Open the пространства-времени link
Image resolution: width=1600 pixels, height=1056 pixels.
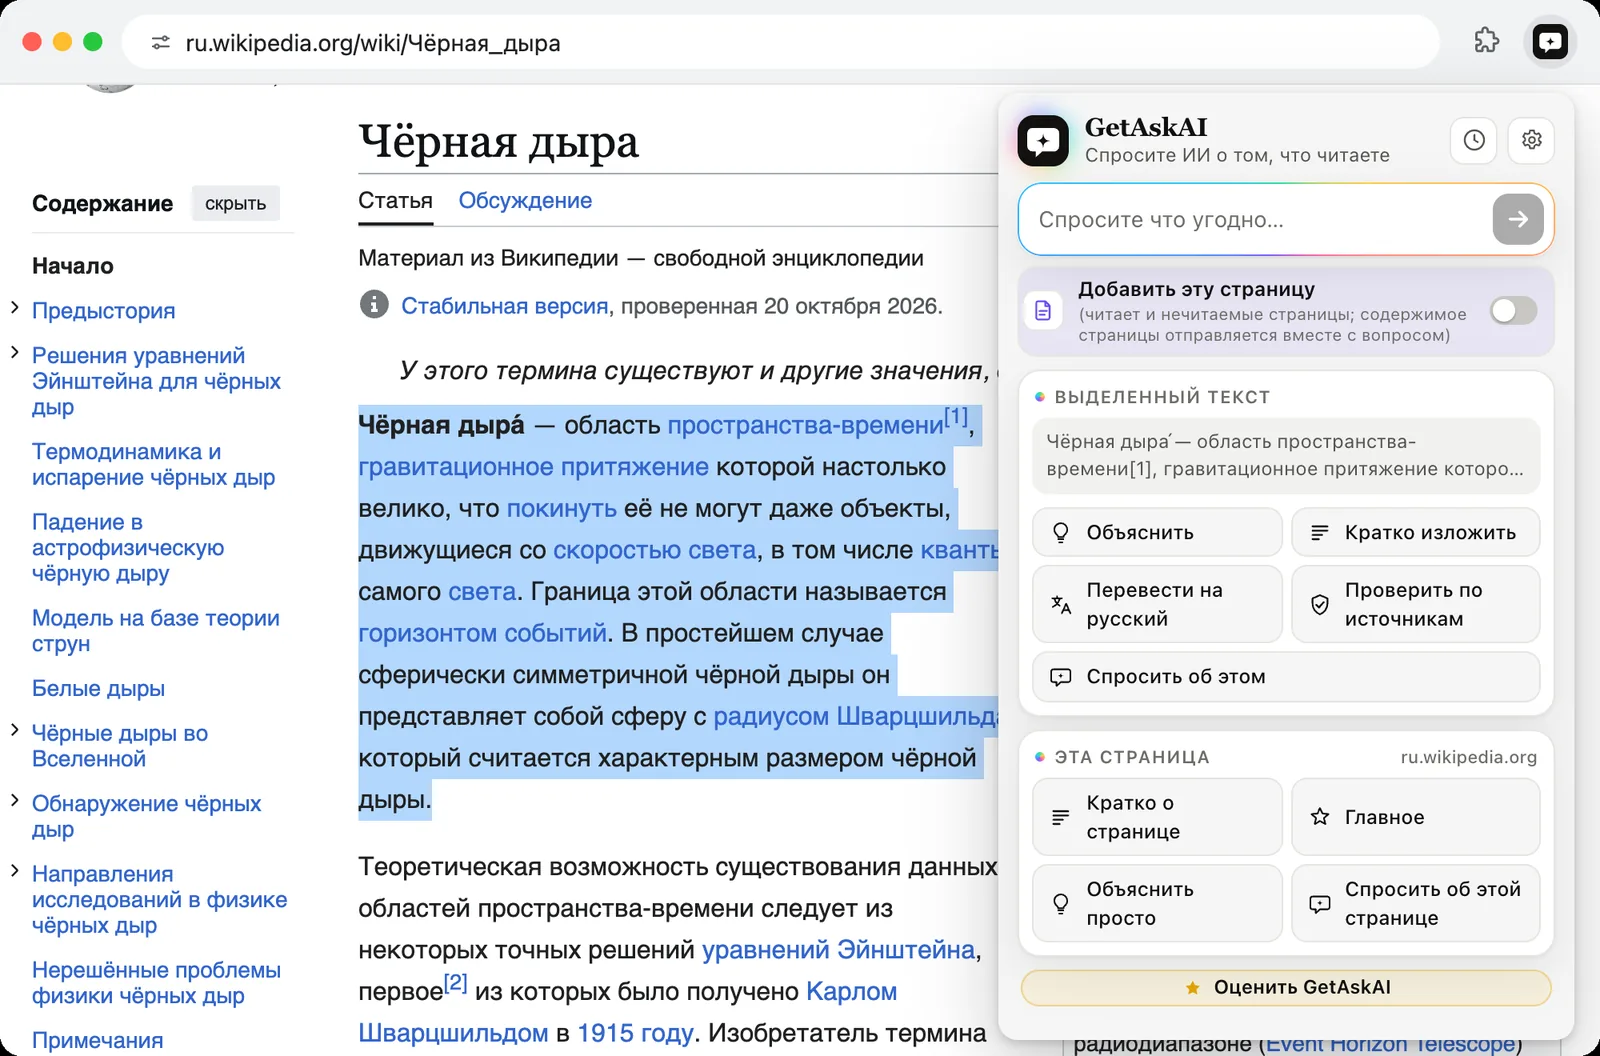pos(805,425)
